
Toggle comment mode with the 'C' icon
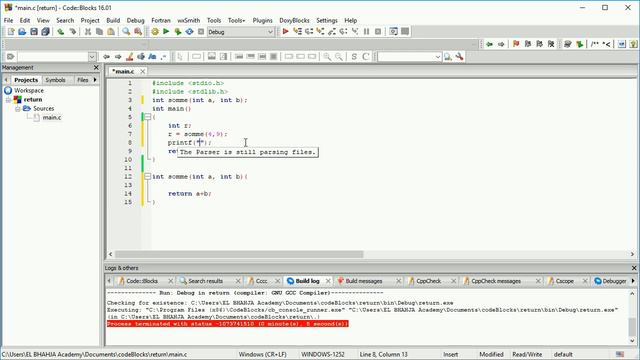[366, 57]
